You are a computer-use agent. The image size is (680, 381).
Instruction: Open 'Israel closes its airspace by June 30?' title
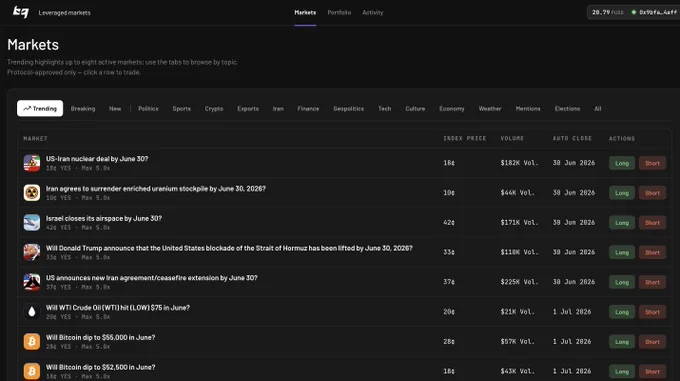point(104,218)
